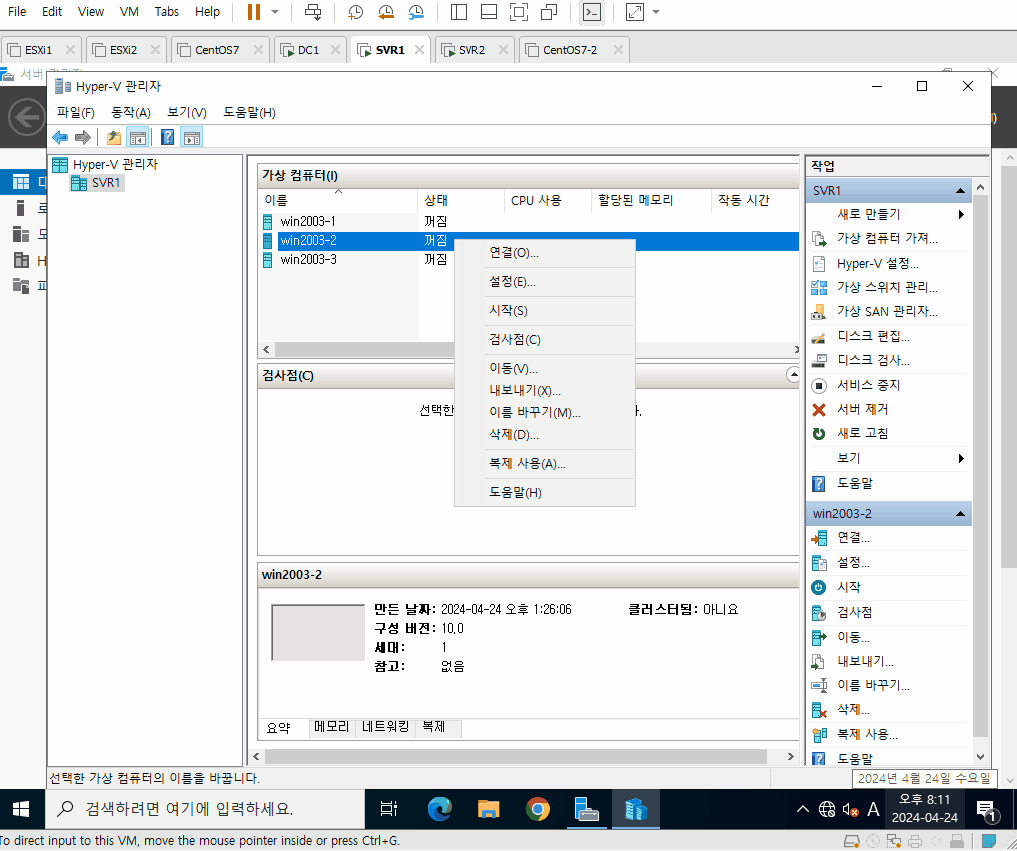Expand 새로 만들기 submenu in Actions pane

coord(961,214)
